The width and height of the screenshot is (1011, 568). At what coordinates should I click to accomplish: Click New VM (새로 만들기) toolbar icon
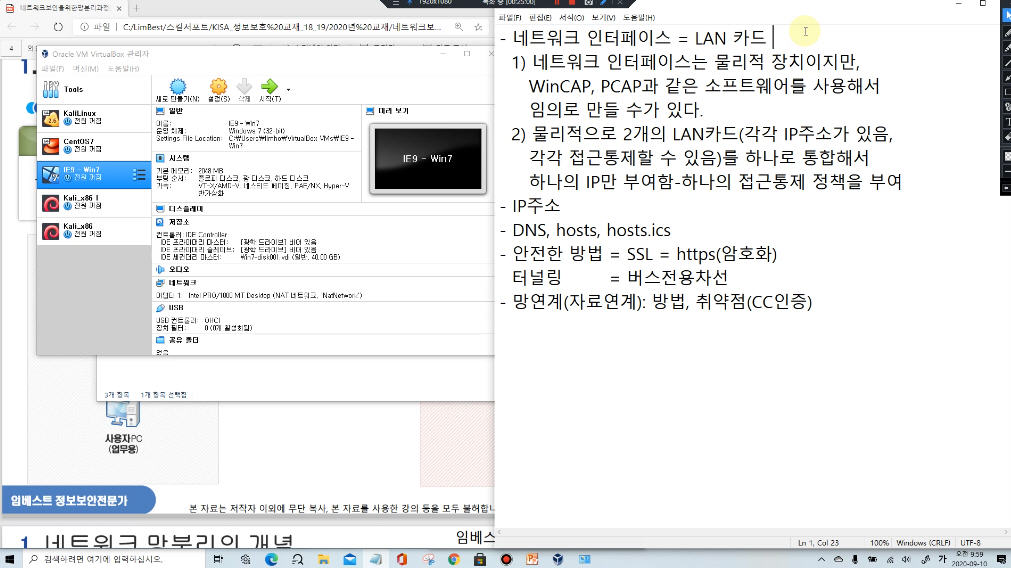tap(177, 90)
